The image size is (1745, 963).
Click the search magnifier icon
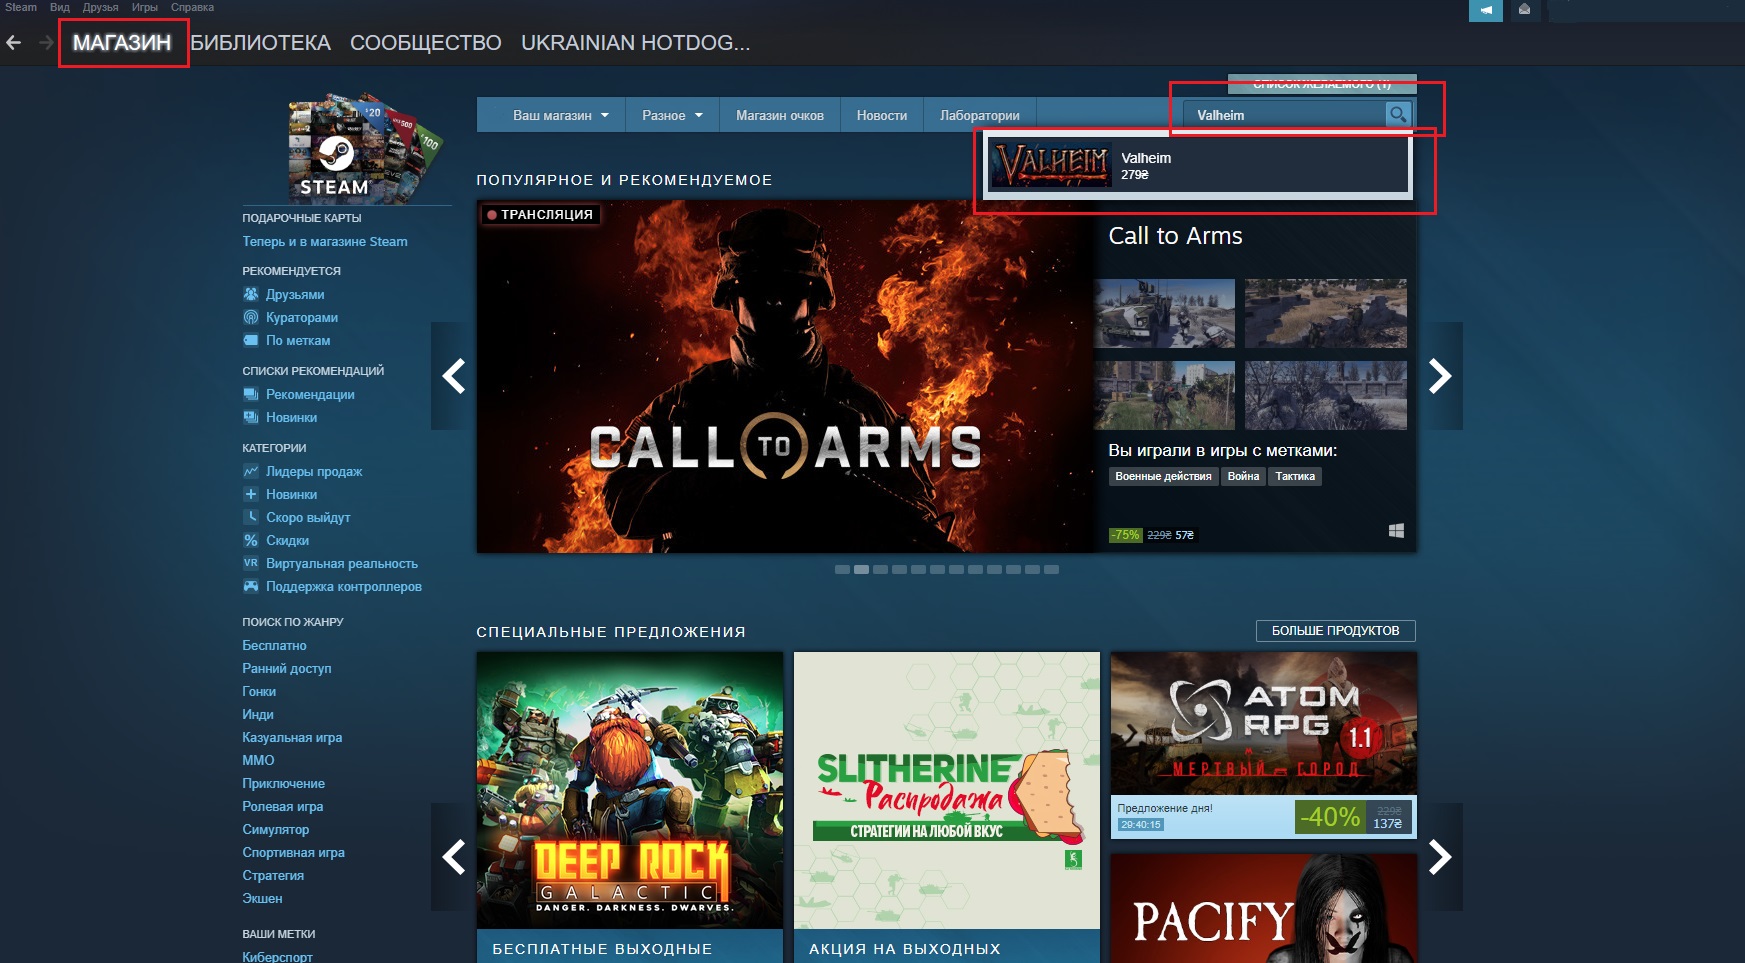point(1398,115)
